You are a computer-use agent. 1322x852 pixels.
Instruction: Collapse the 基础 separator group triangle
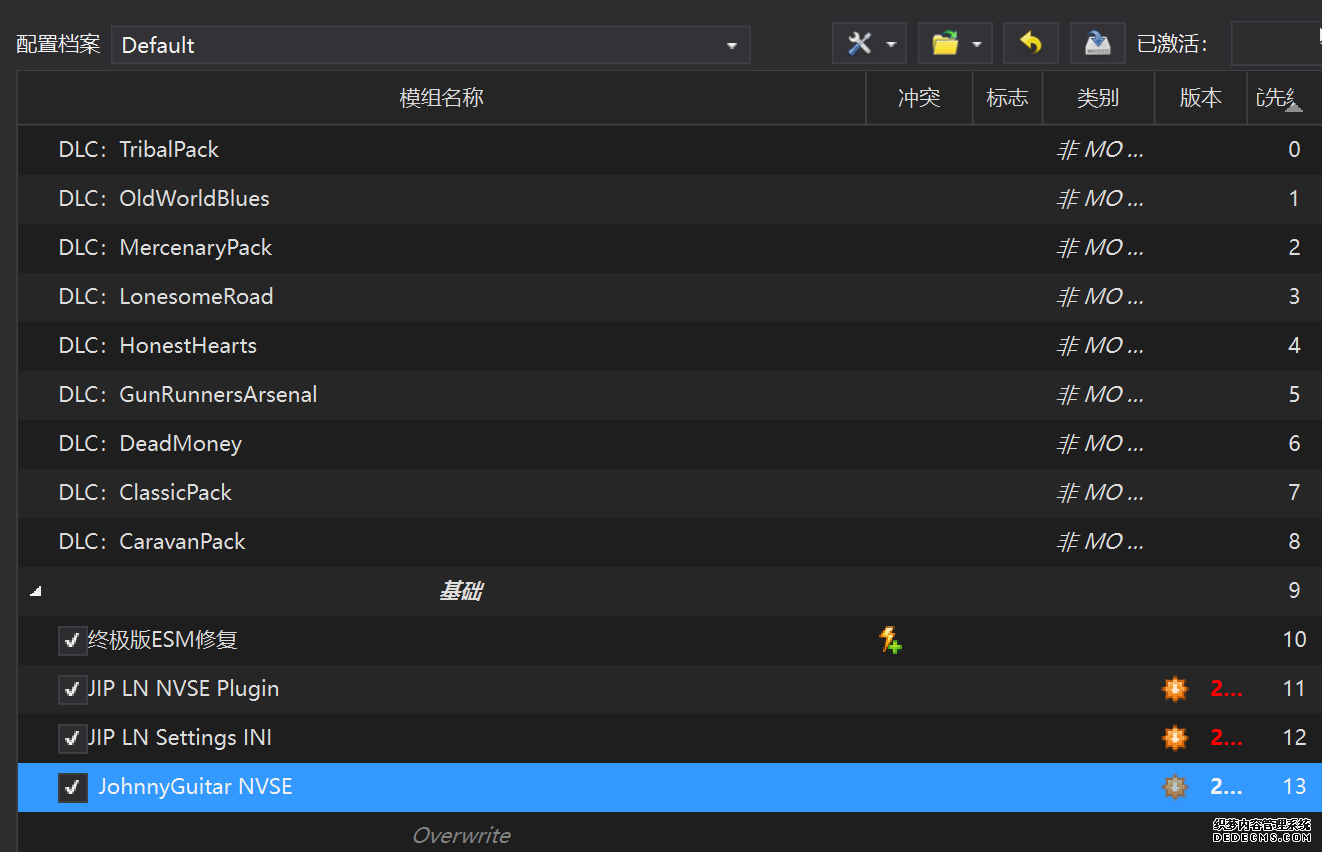tap(36, 592)
